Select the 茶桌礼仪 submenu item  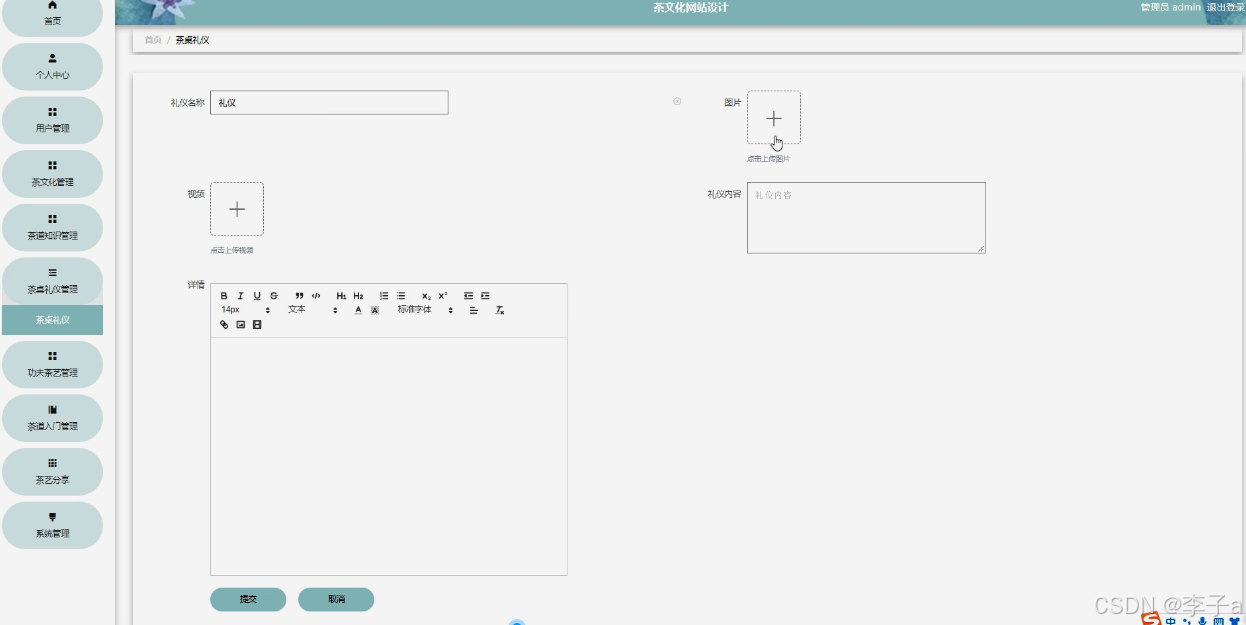coord(52,321)
